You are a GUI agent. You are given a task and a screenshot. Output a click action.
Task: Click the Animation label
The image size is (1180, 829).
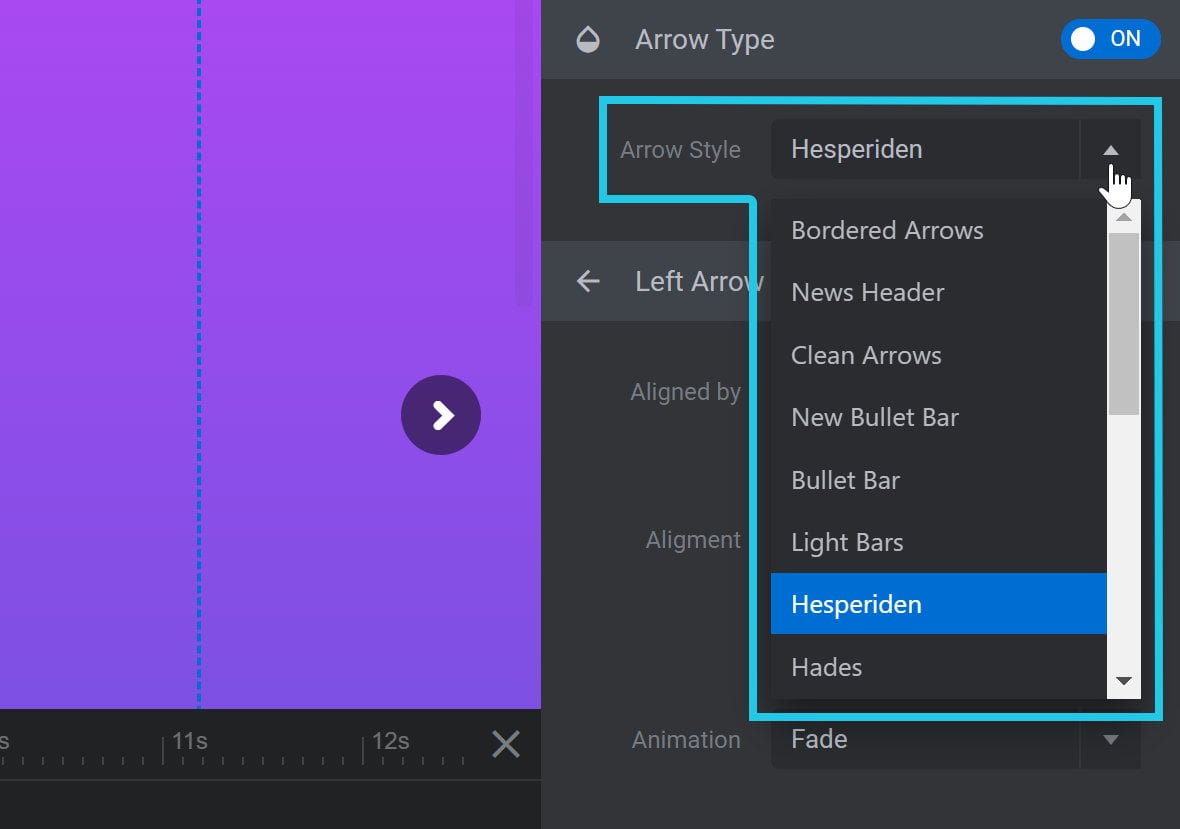pos(686,739)
